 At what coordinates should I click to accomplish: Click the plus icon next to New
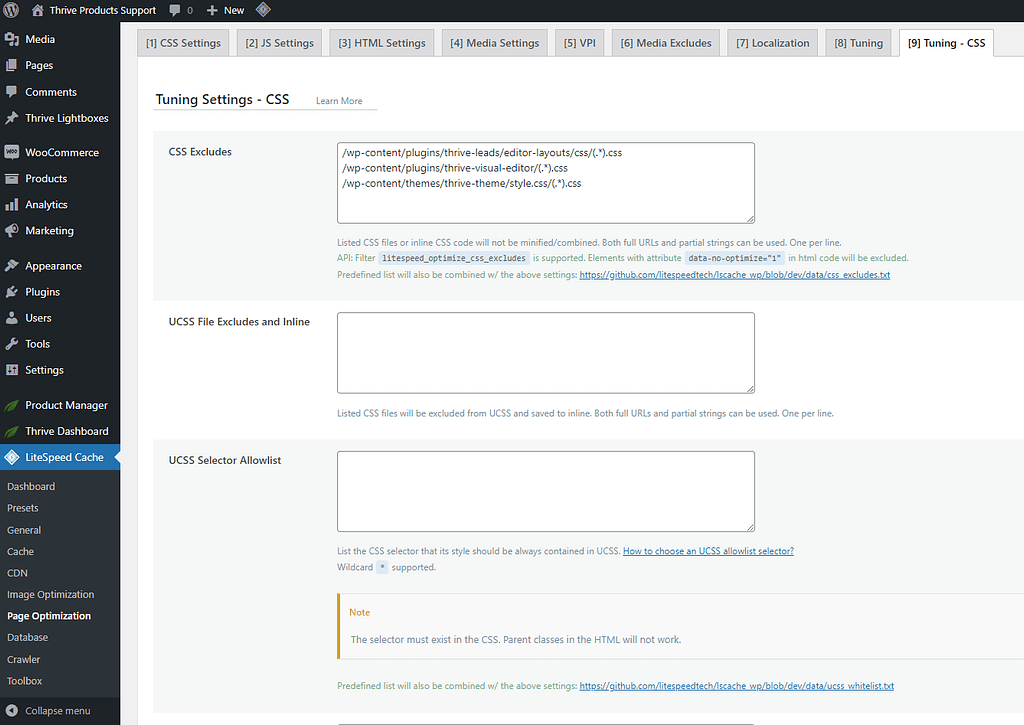coord(212,10)
